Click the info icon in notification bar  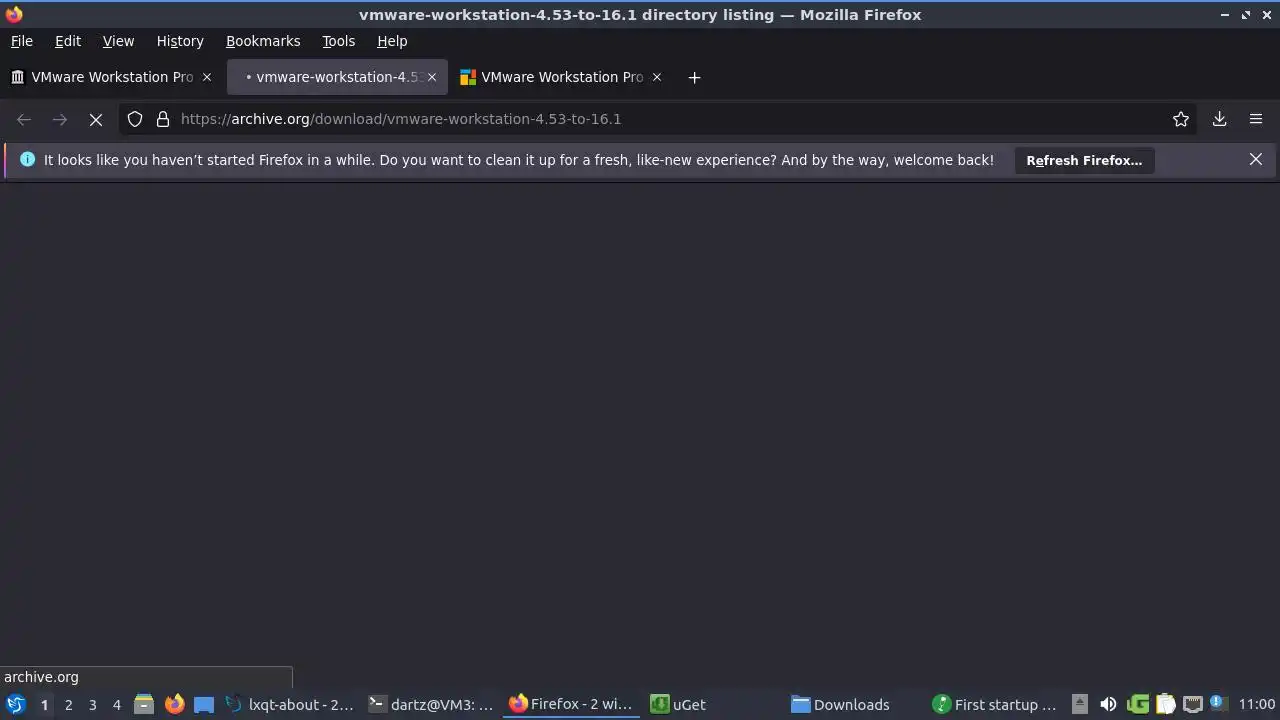tap(27, 159)
